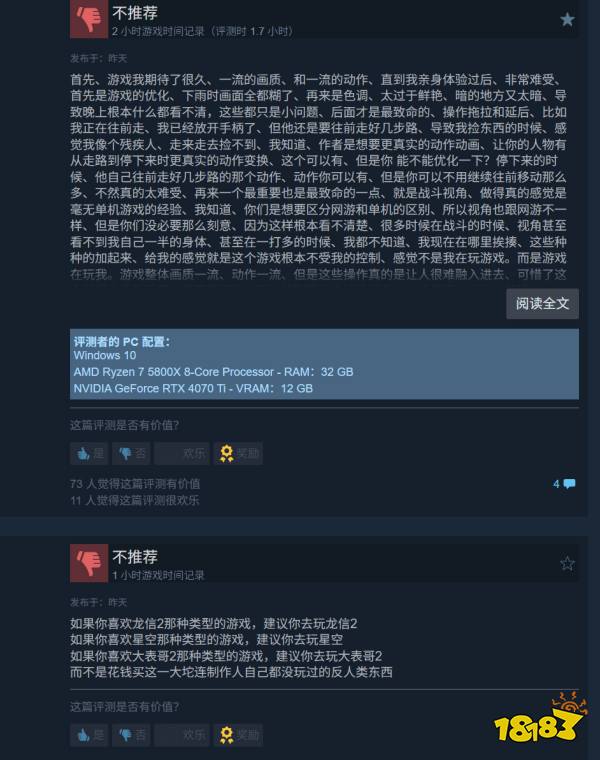This screenshot has height=760, width=600.
Task: Vote 是 (helpful) on the second review
Action: [x=89, y=735]
